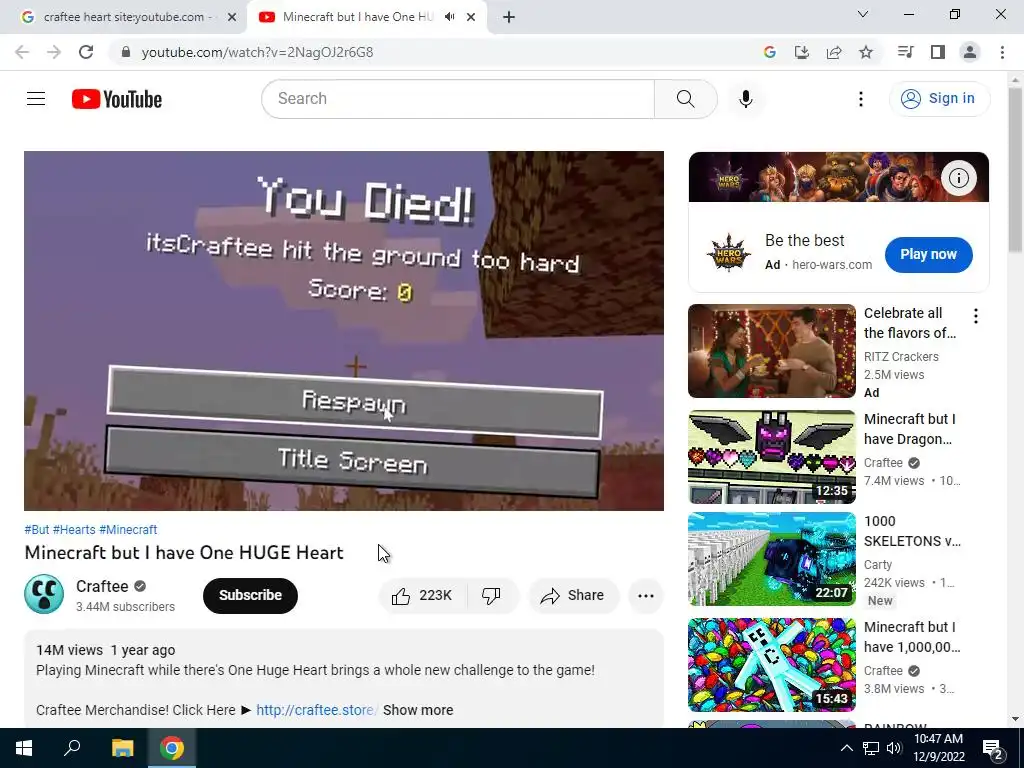Screen dimensions: 1024x768
Task: Install app icon in the address bar
Action: (x=801, y=52)
